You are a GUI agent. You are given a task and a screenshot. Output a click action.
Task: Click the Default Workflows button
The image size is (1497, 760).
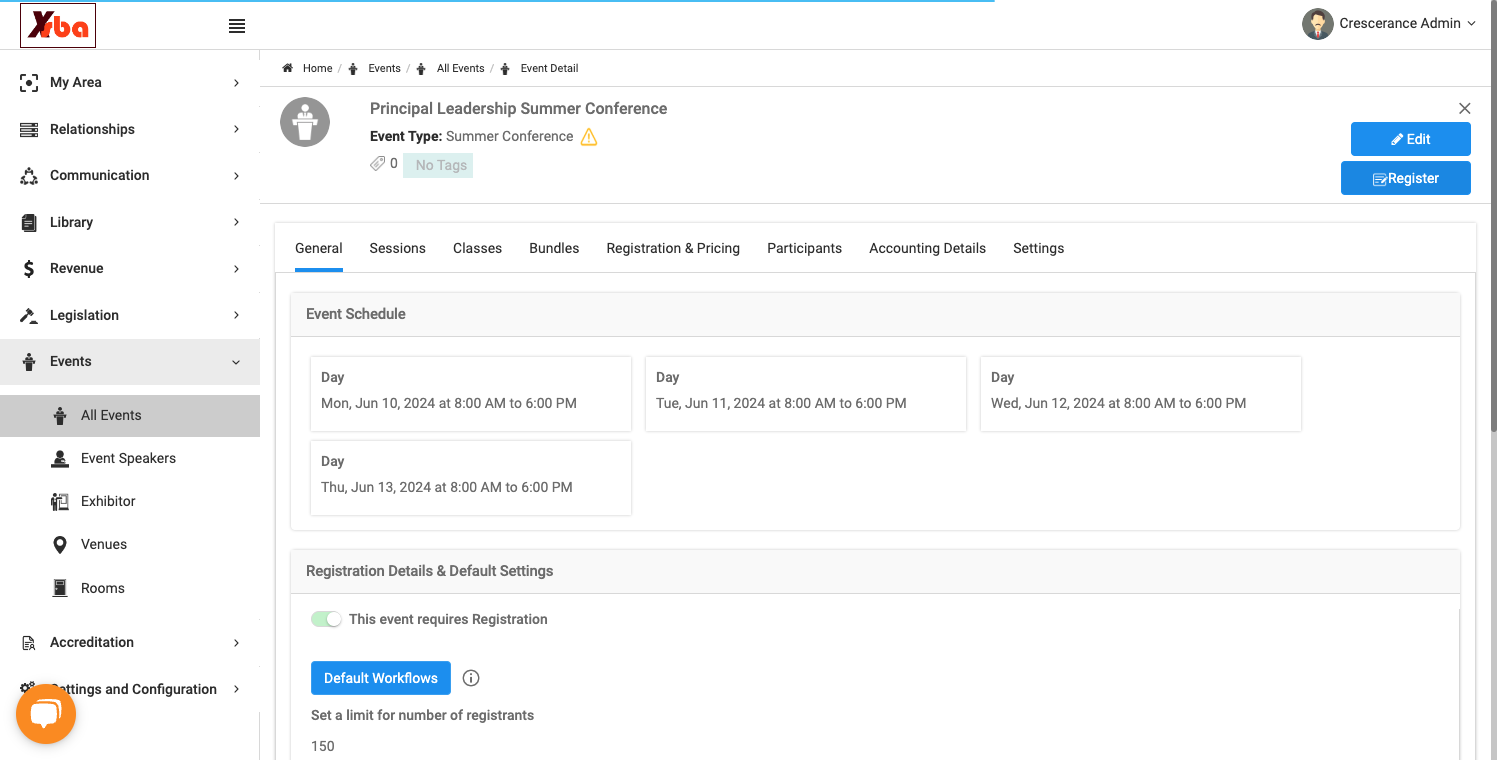(381, 678)
